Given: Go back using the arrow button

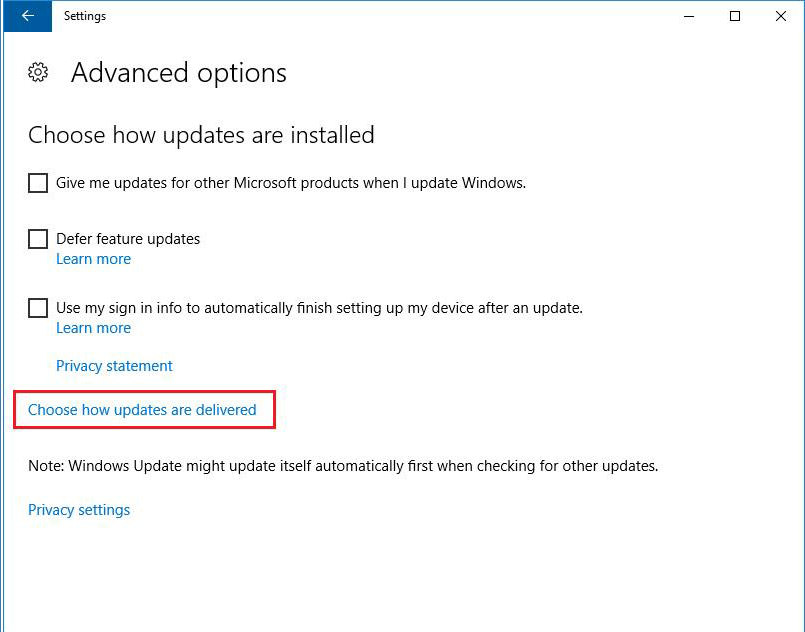Looking at the screenshot, I should 28,16.
